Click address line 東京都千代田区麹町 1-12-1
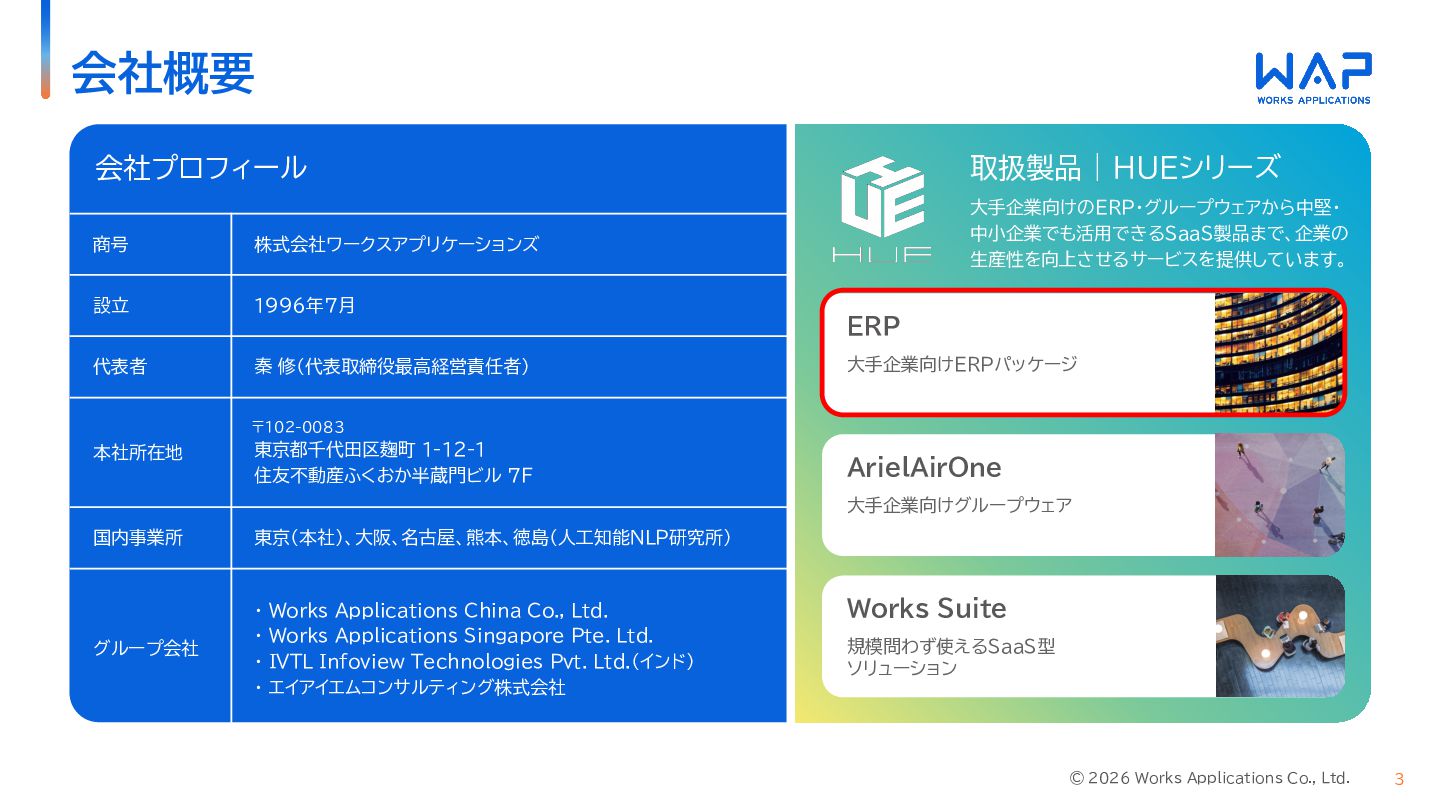This screenshot has height=810, width=1440. click(x=369, y=450)
